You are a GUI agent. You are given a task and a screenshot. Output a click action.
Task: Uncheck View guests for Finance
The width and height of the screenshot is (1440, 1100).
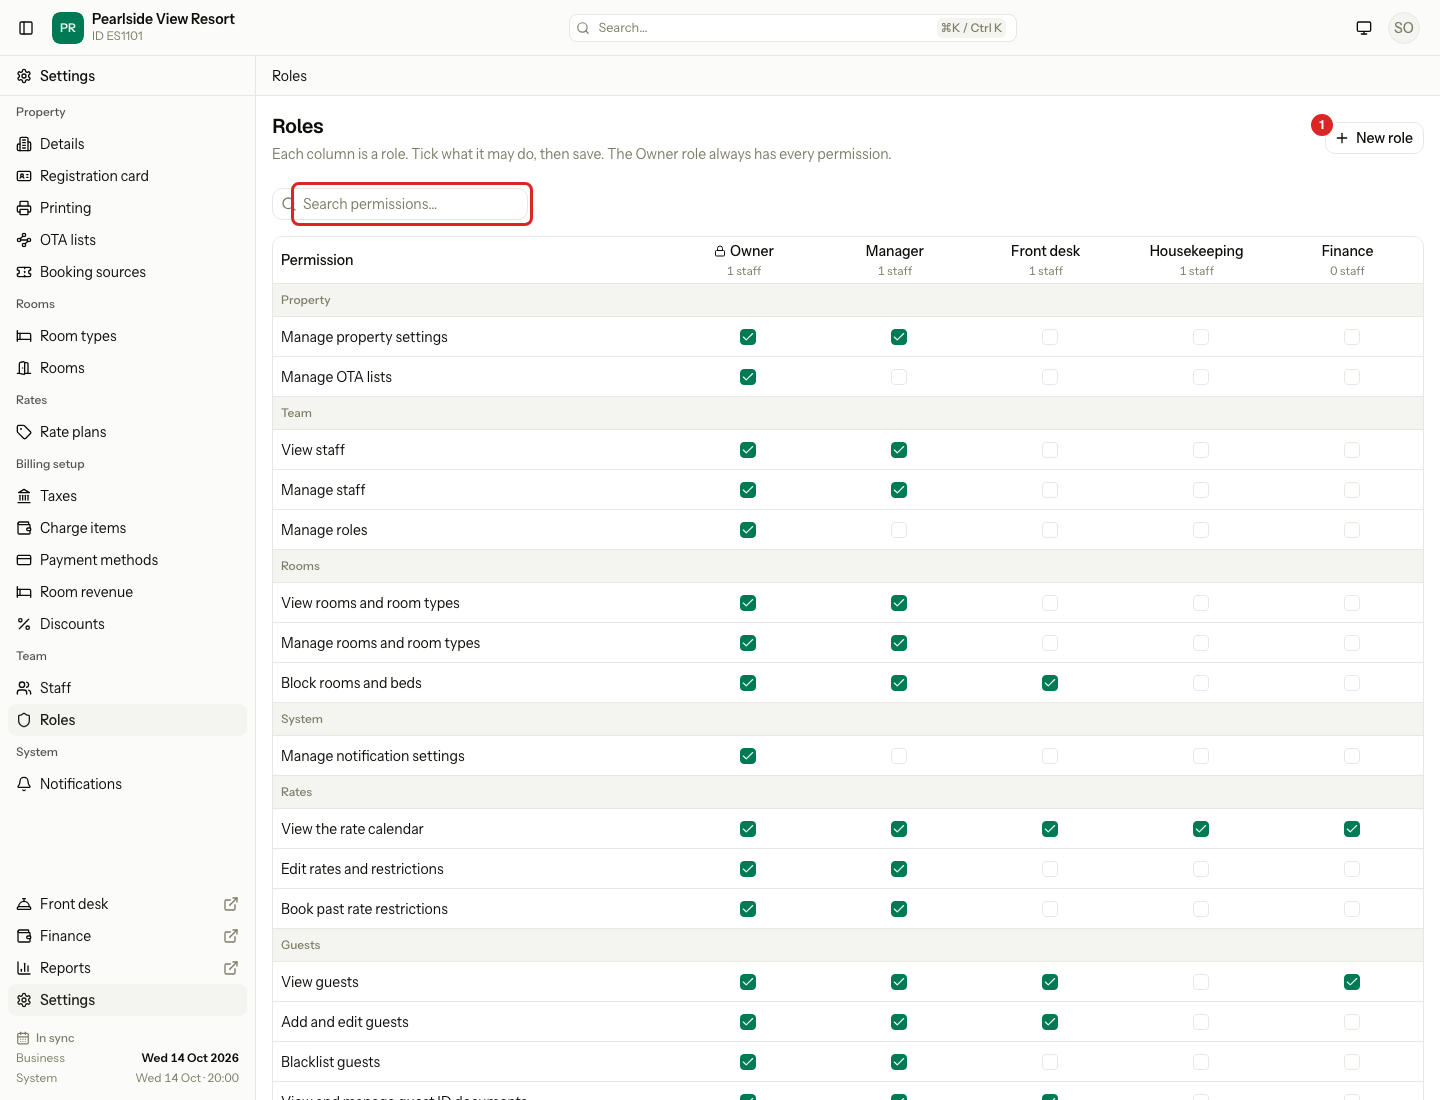point(1352,982)
